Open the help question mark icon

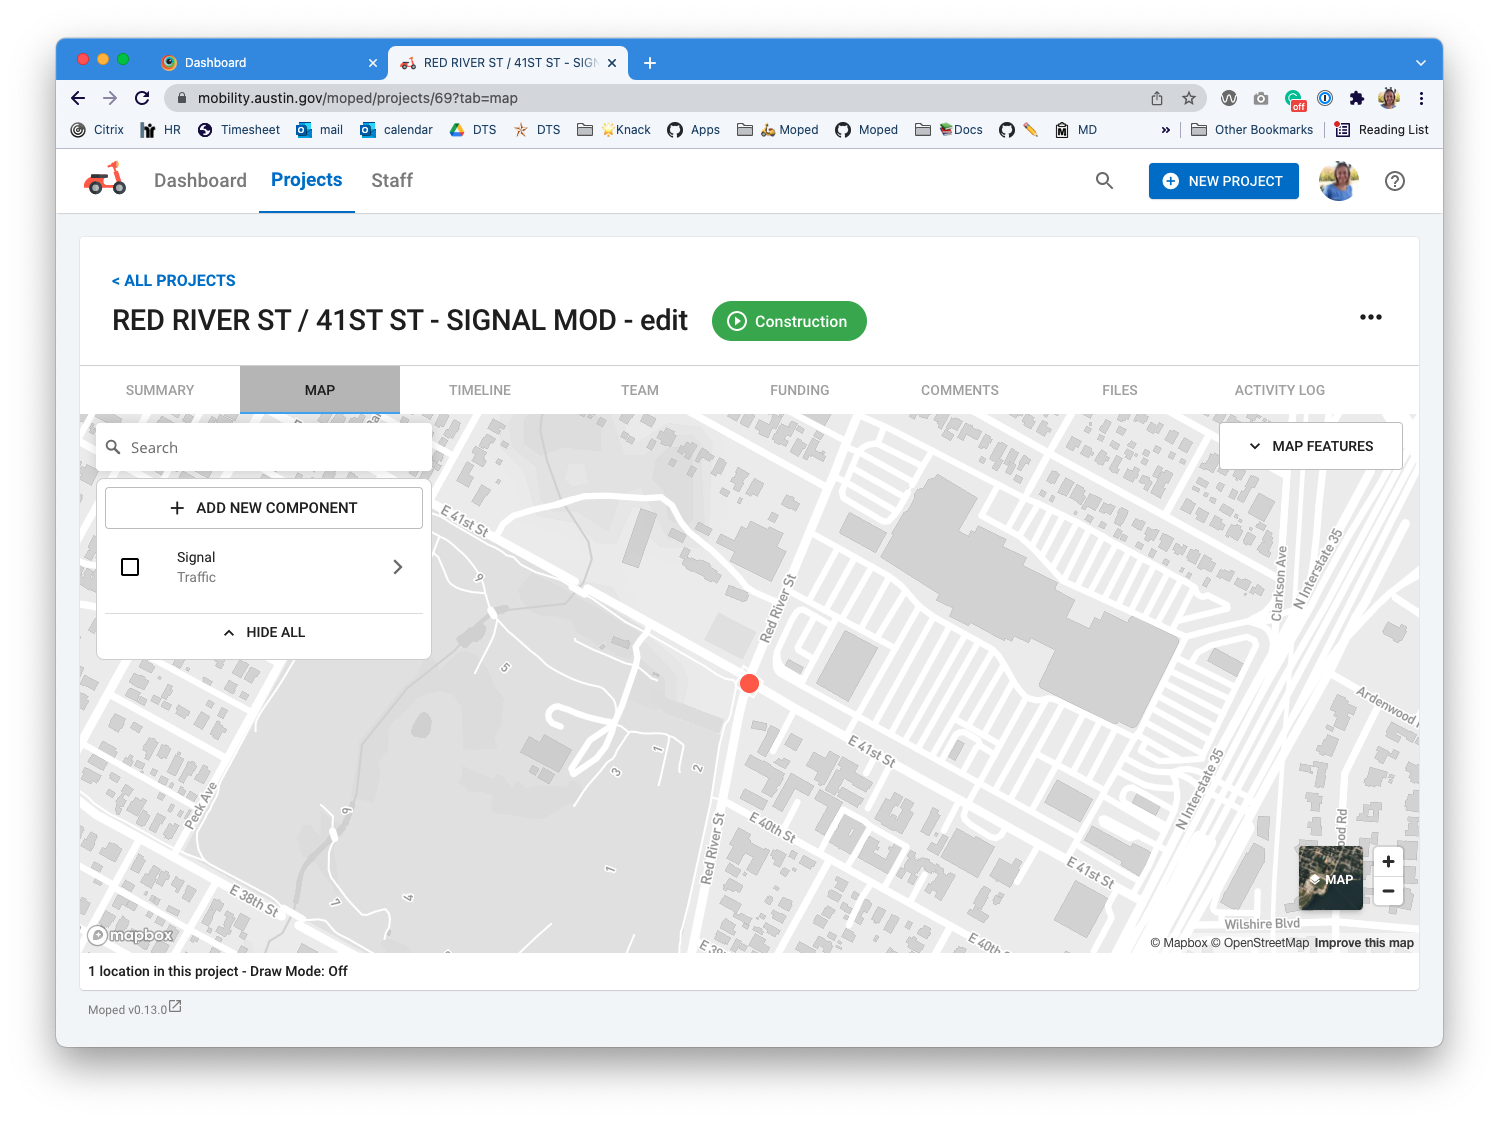point(1395,181)
